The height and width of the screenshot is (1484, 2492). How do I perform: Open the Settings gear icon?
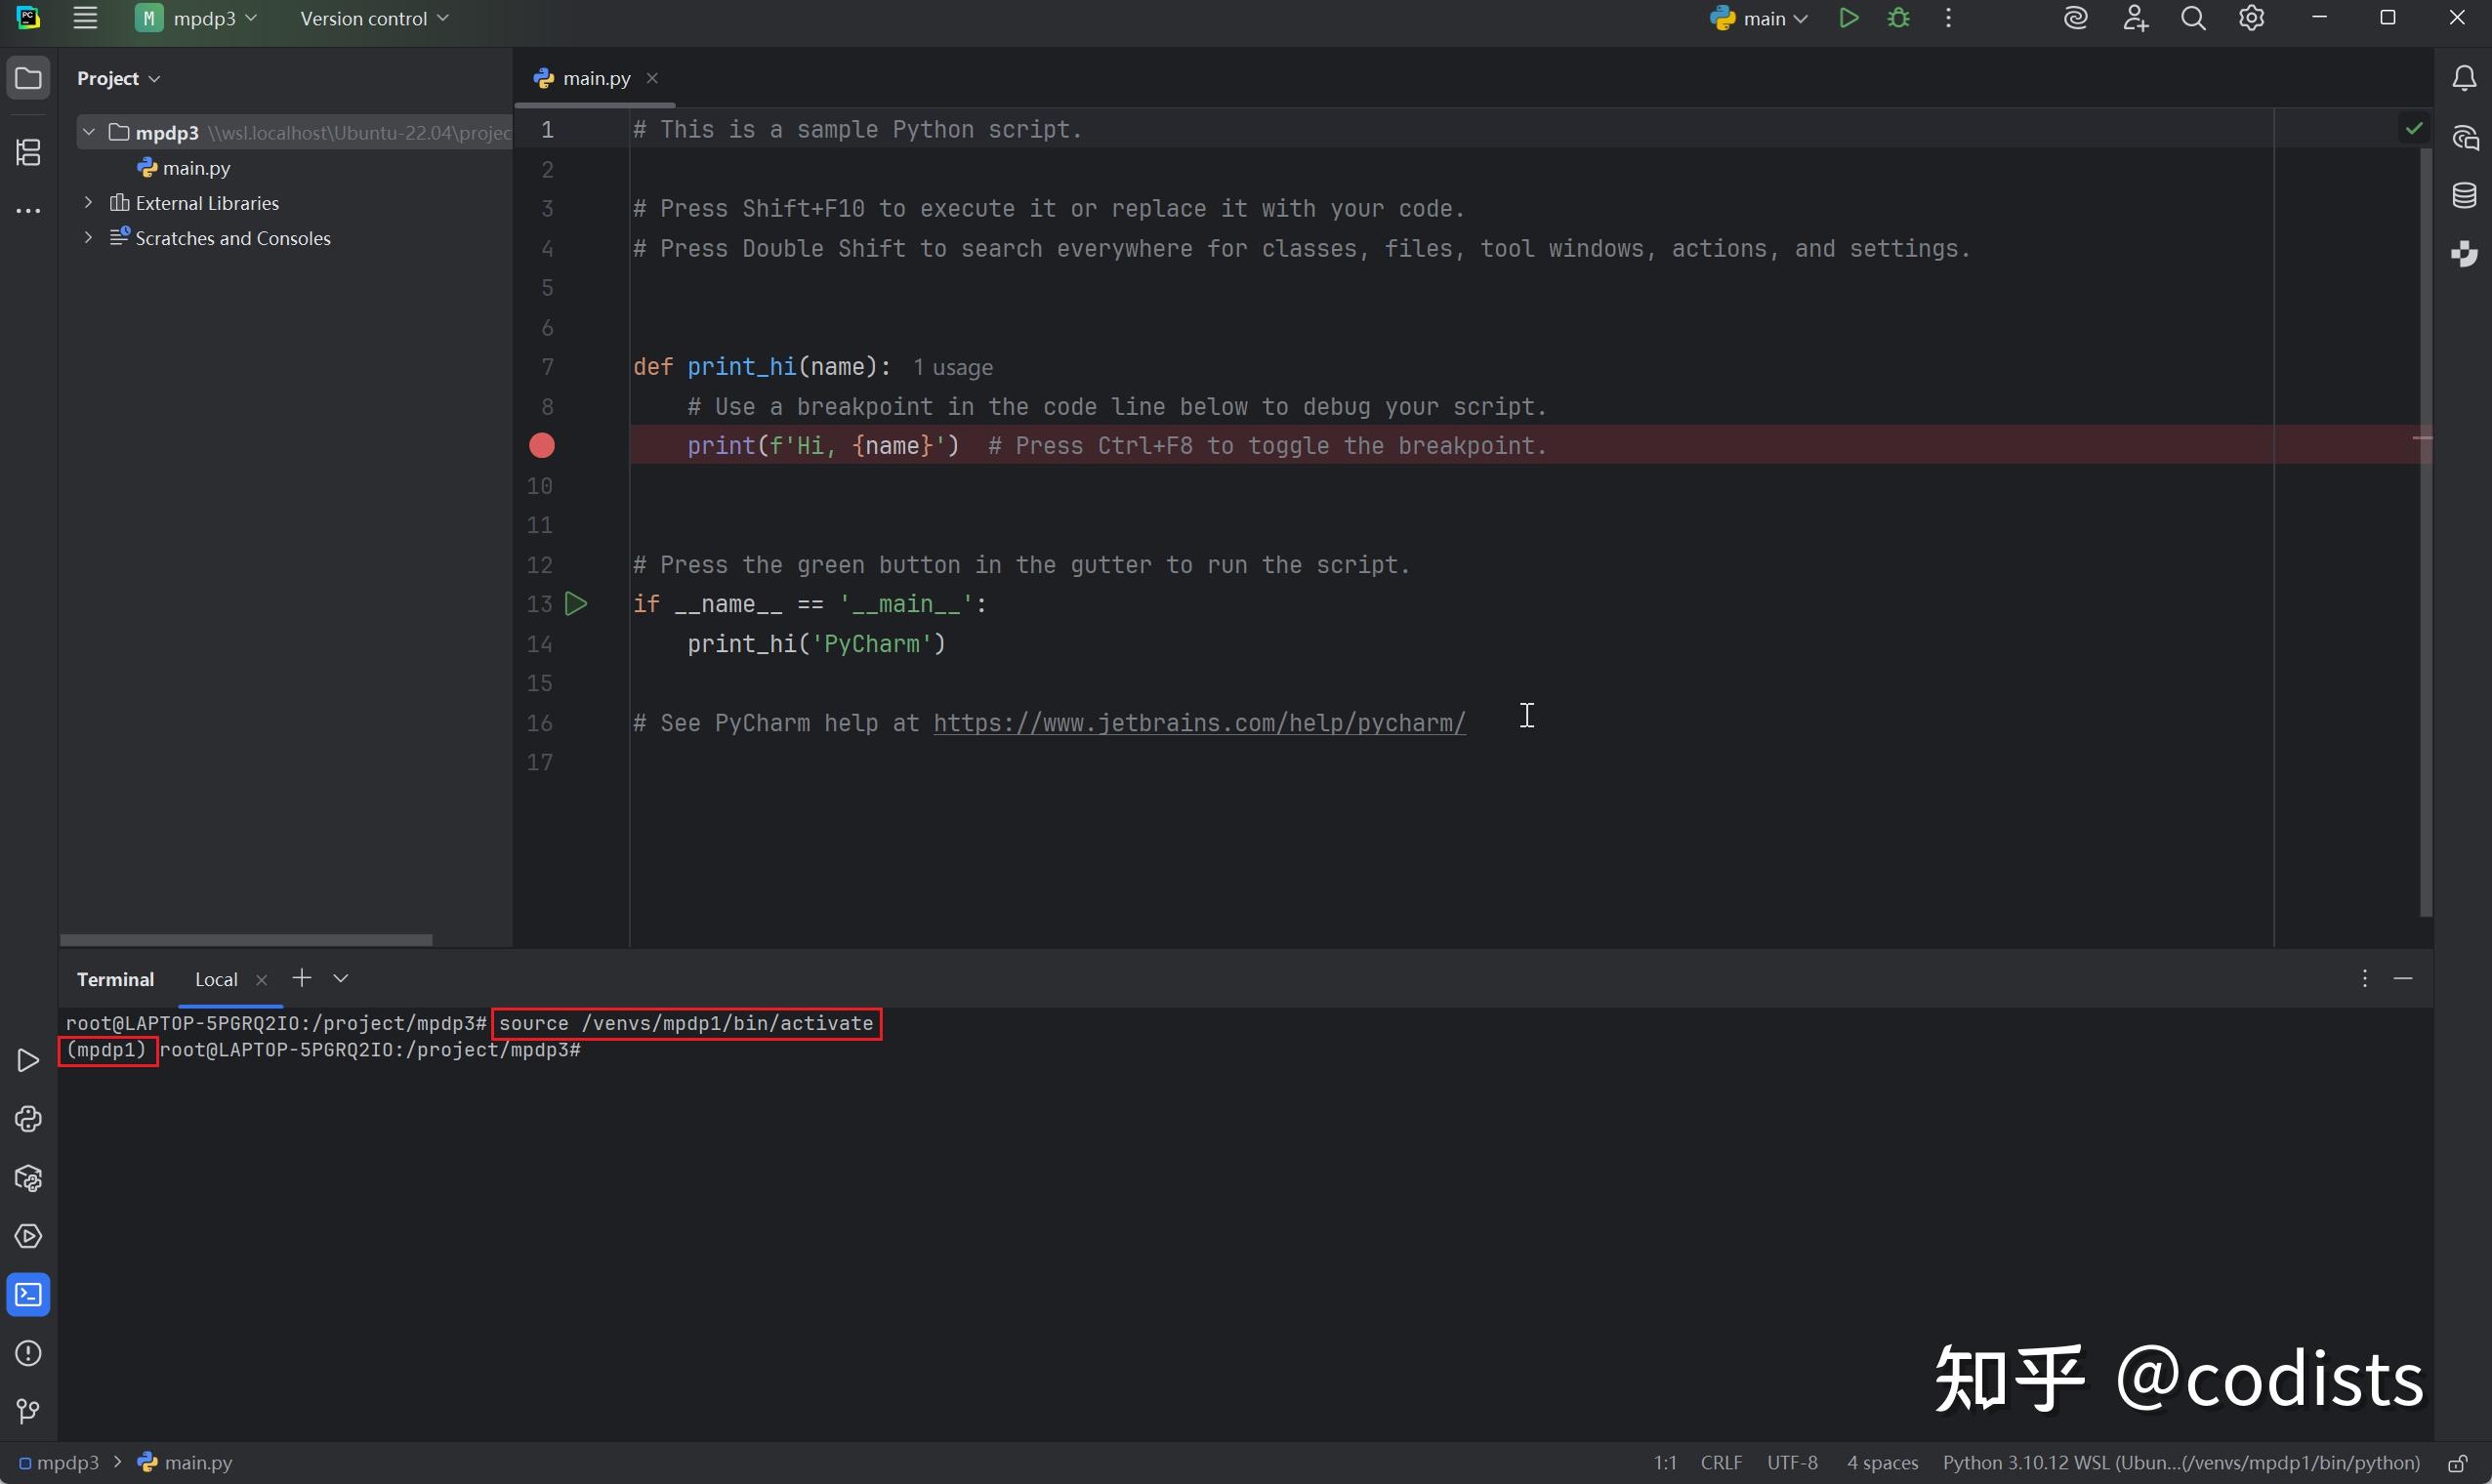2253,17
